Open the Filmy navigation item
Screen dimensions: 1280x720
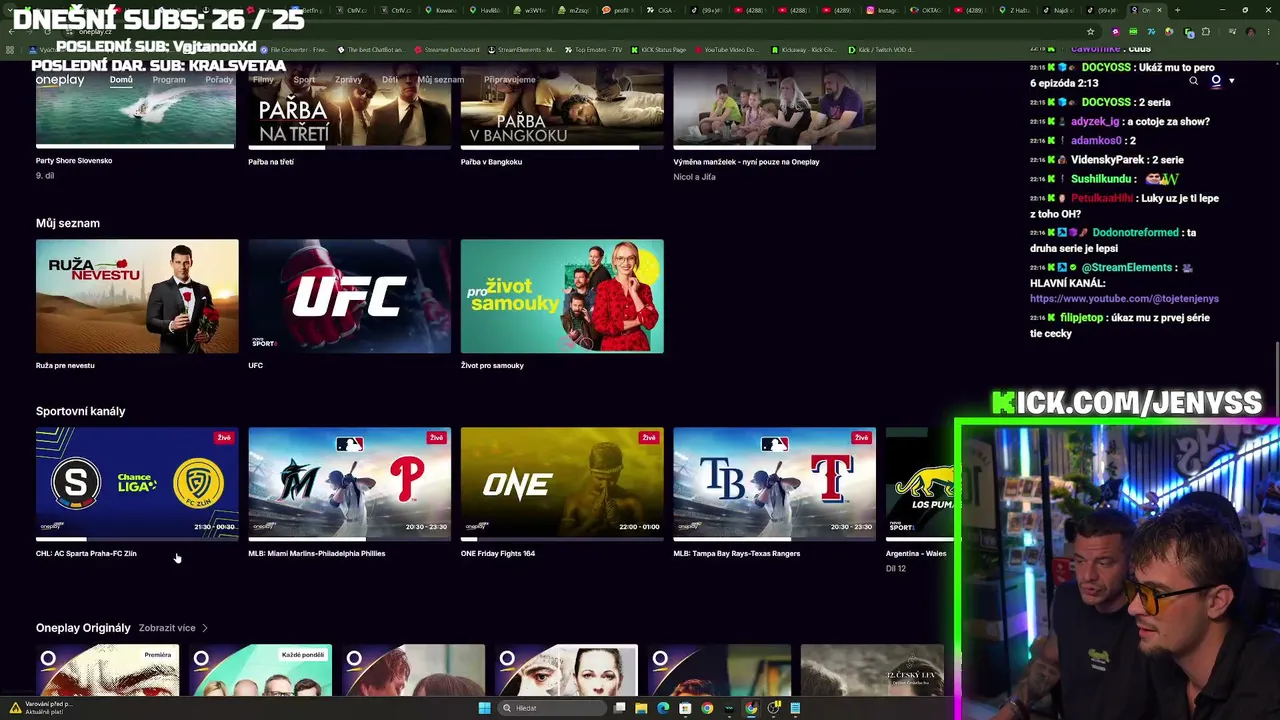(x=263, y=80)
